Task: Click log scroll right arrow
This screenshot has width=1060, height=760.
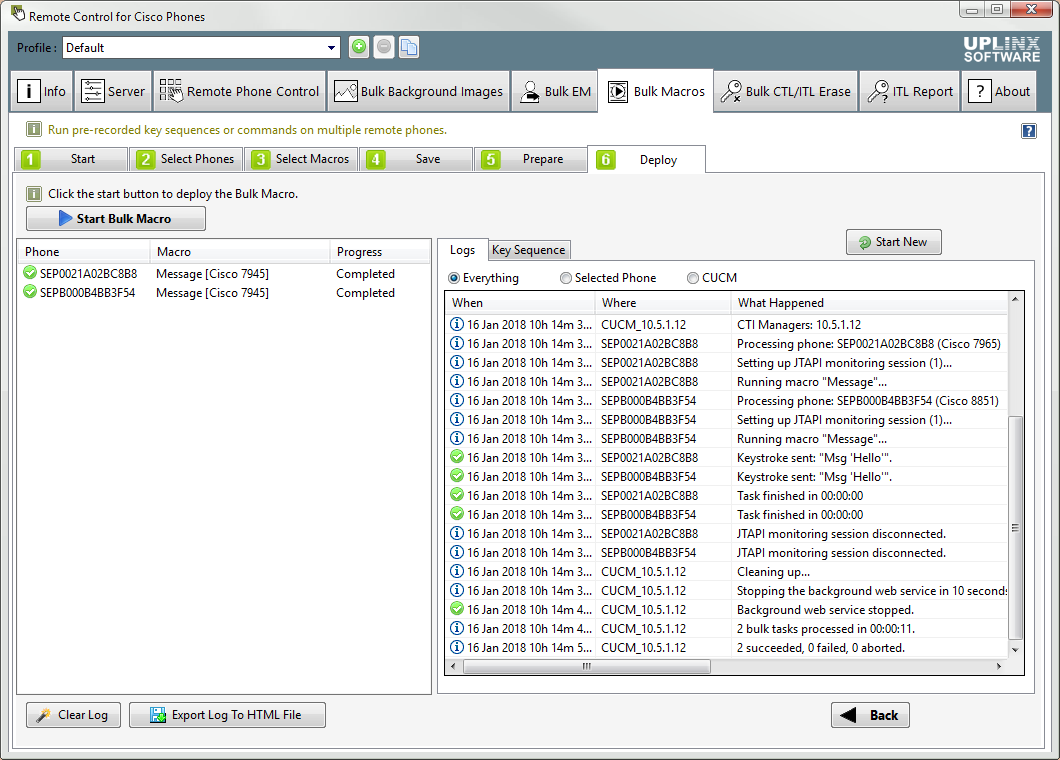Action: [999, 667]
